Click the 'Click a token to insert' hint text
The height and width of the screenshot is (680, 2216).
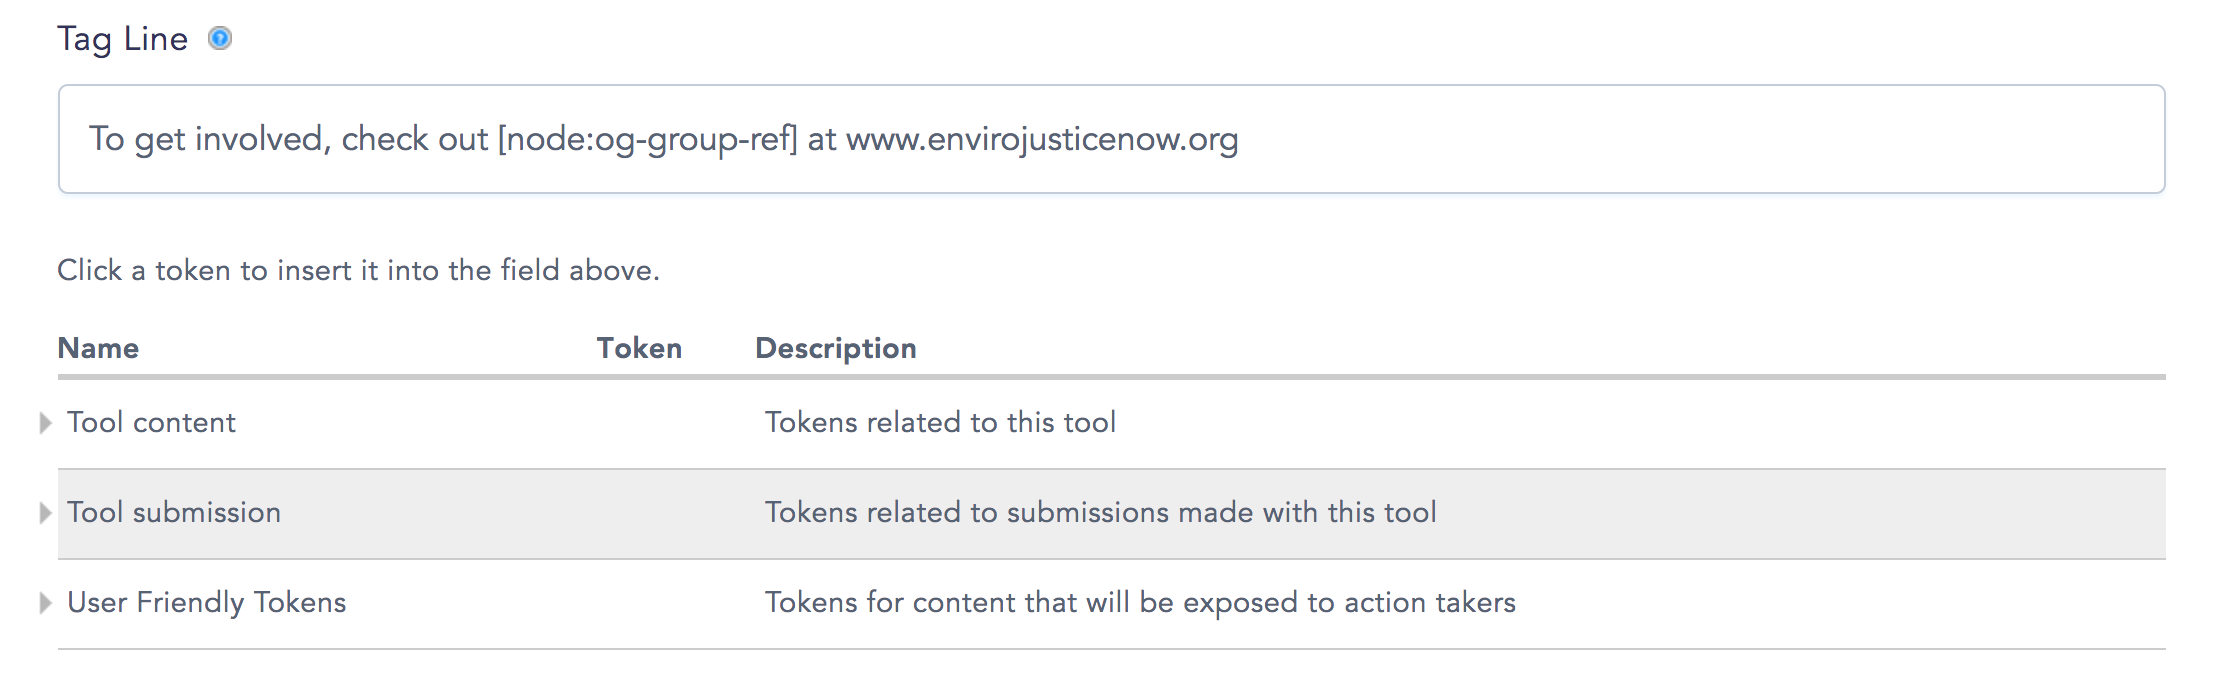[x=358, y=270]
